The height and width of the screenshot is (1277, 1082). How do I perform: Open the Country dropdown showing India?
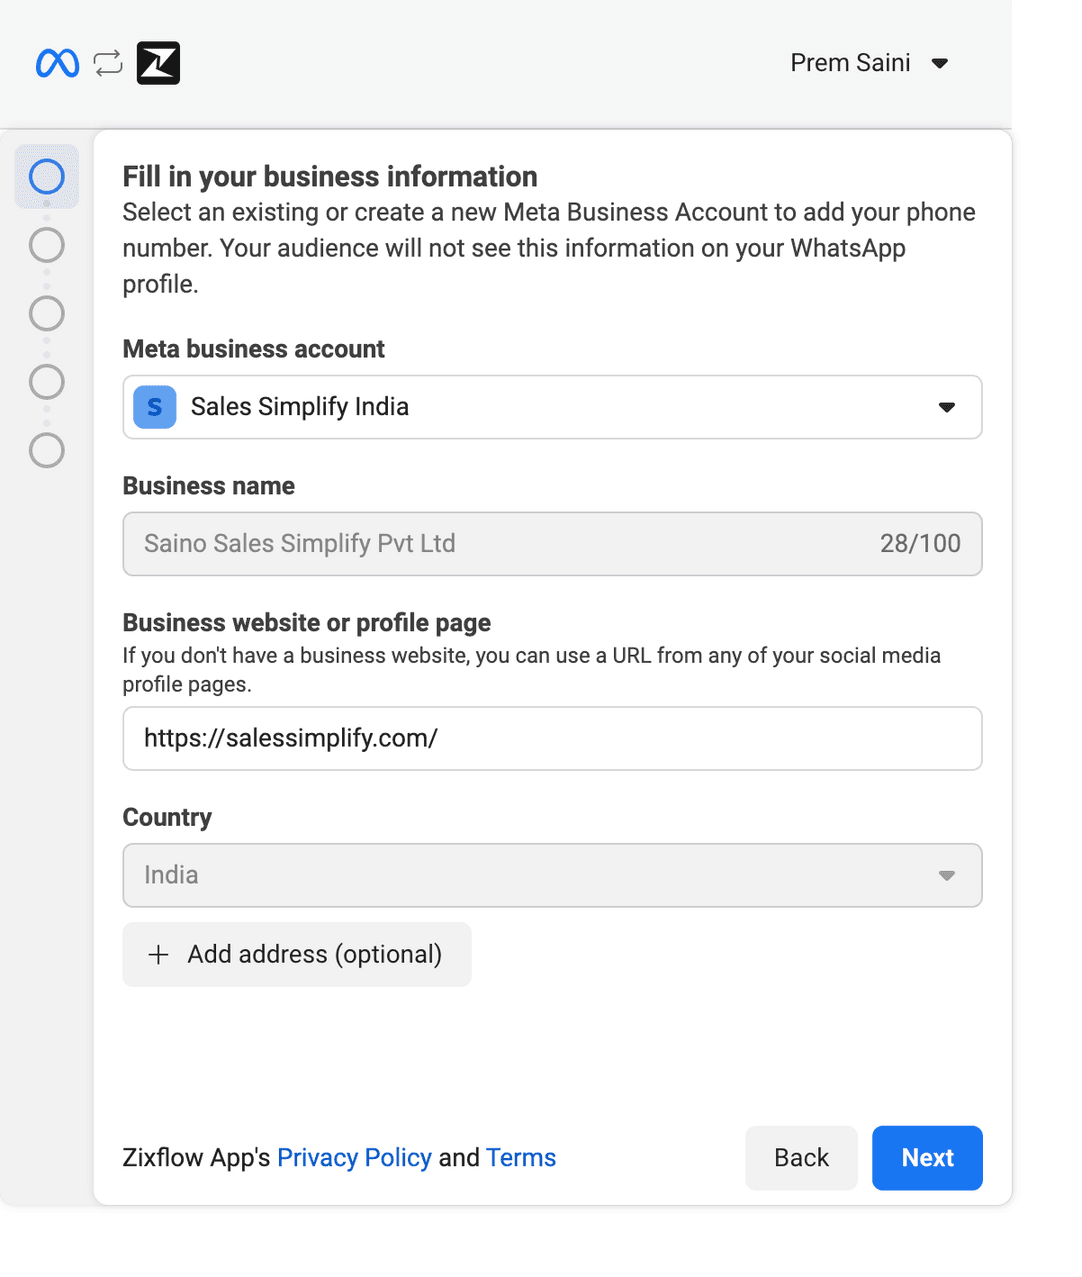[552, 876]
